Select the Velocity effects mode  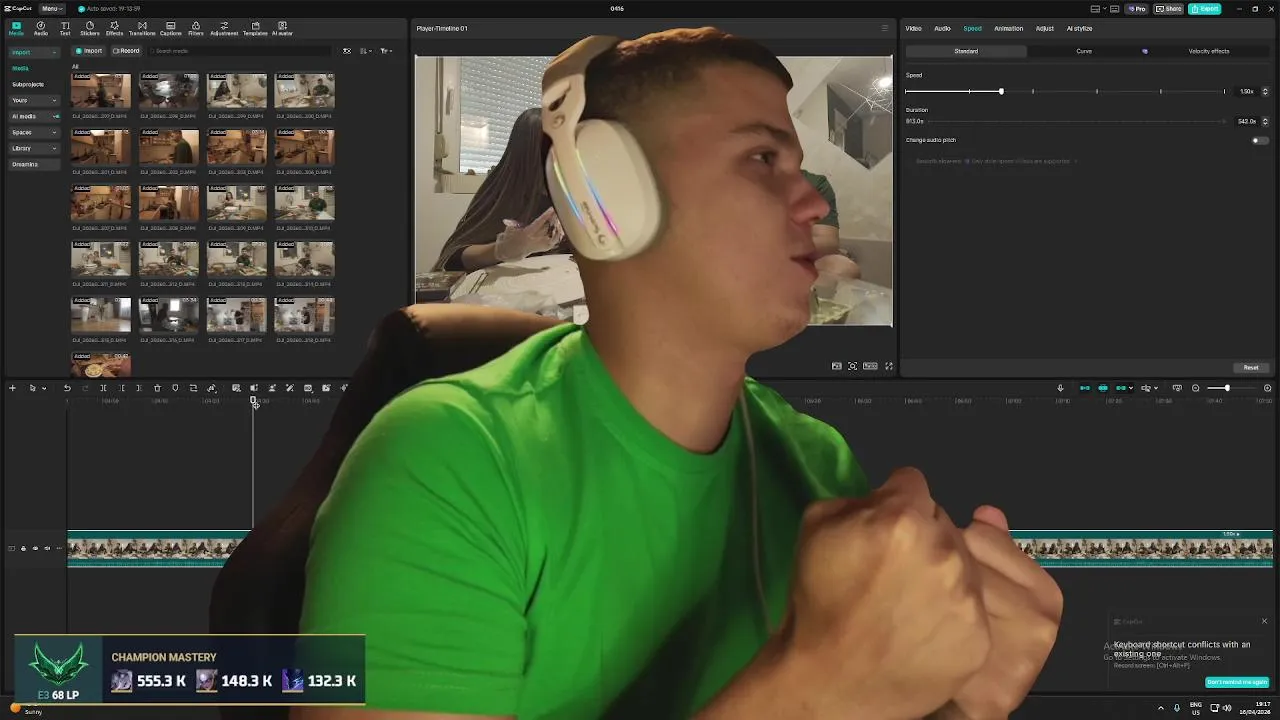pyautogui.click(x=1209, y=51)
